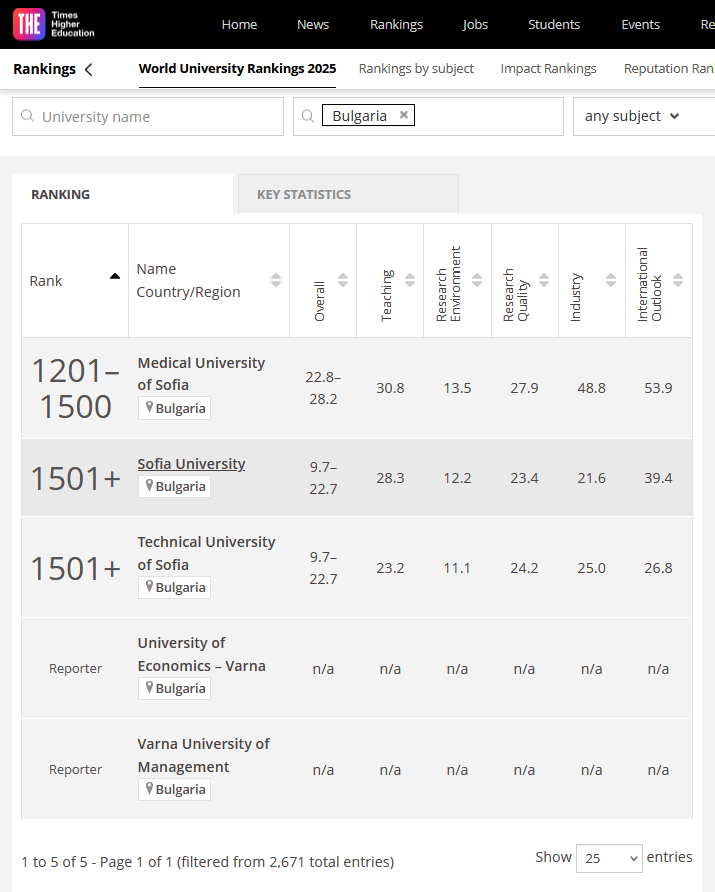Click the University name search field

148,116
